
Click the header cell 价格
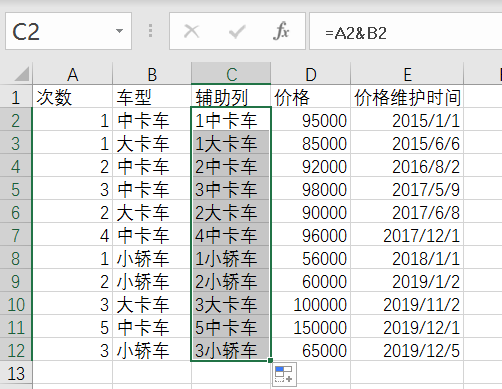(x=310, y=96)
